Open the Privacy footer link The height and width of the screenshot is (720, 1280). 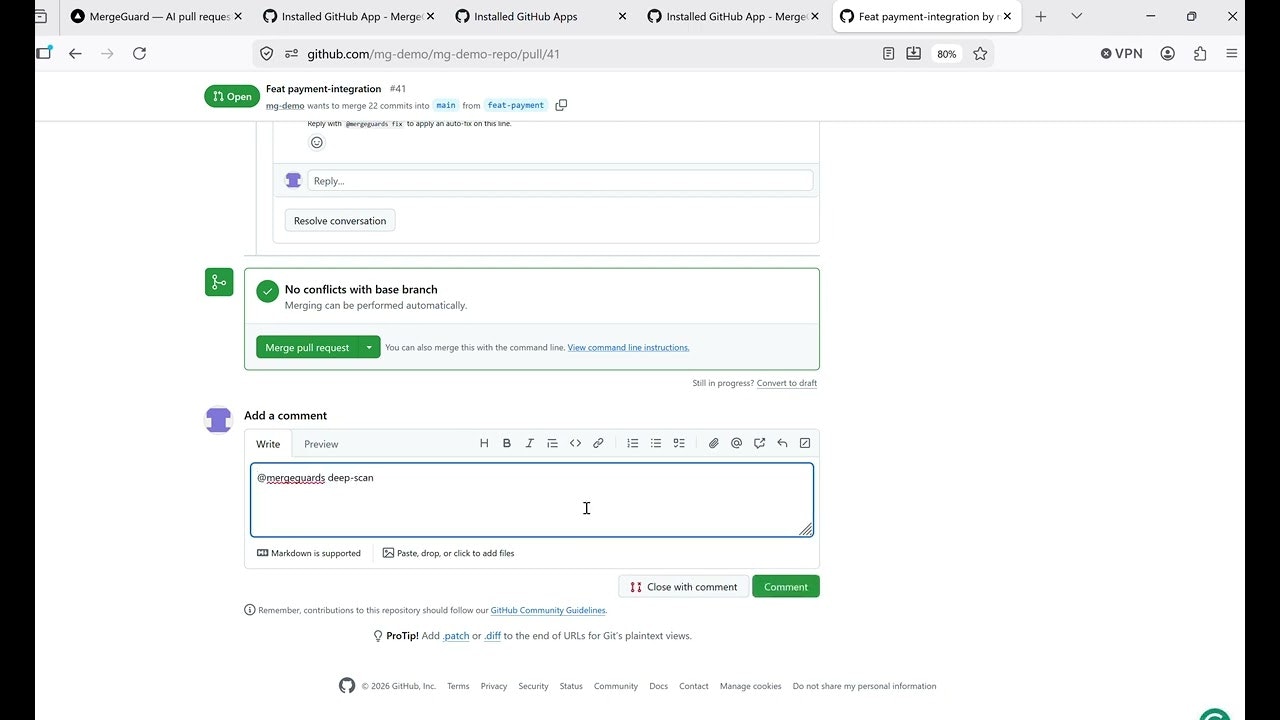click(494, 686)
